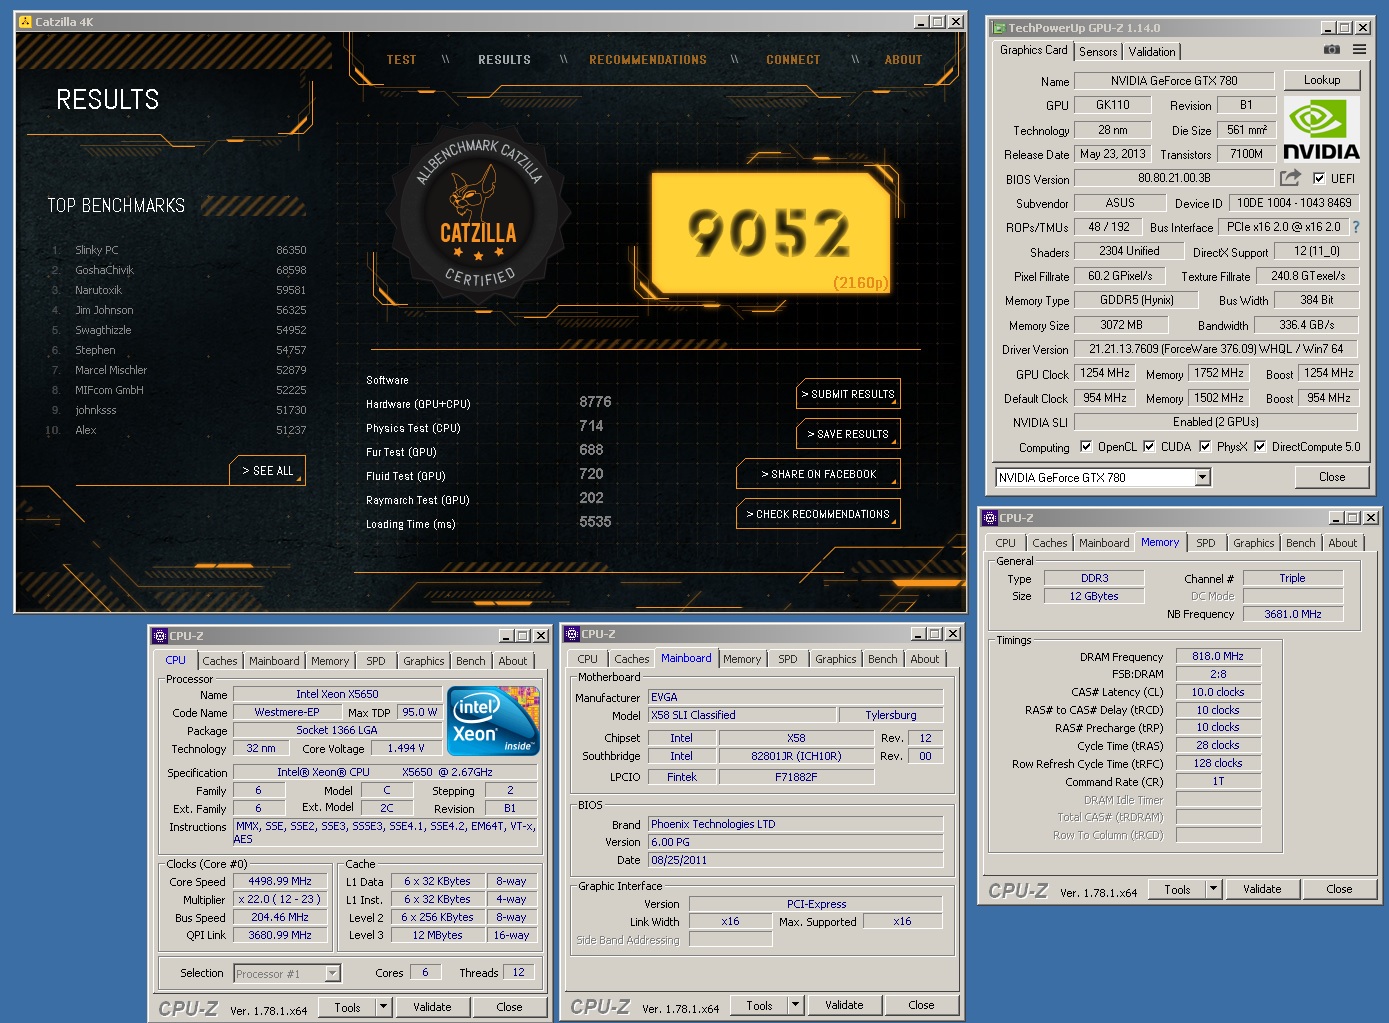Switch to the Sensors tab in GPU-Z

point(1098,52)
